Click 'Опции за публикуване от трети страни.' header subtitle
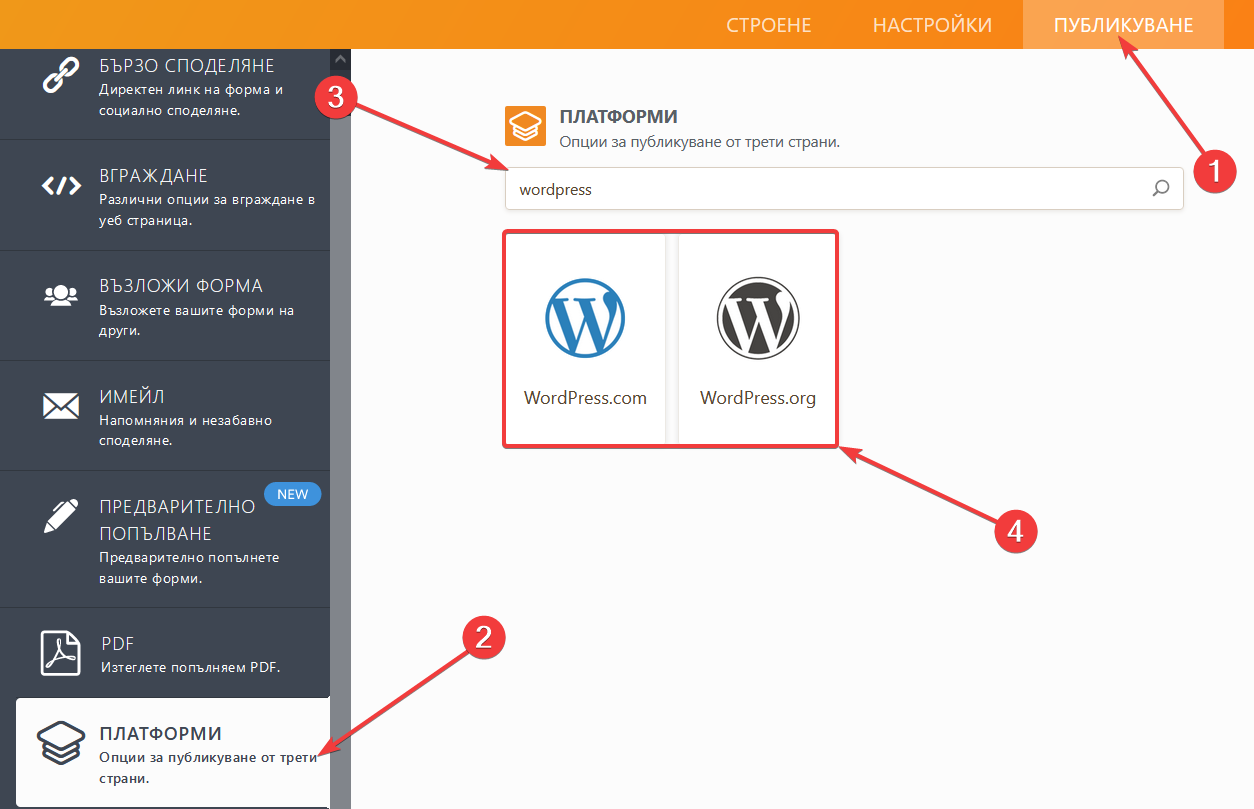The image size is (1254, 809). 699,142
